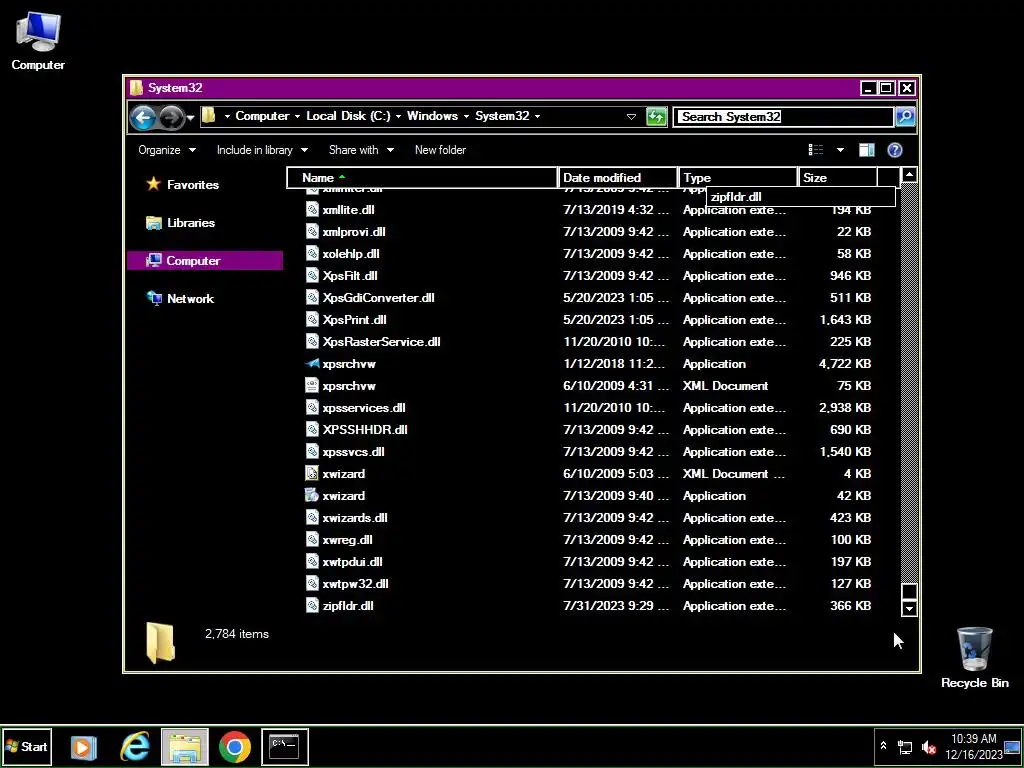The width and height of the screenshot is (1024, 768).
Task: Click the xmllite.dll file icon
Action: coord(312,210)
